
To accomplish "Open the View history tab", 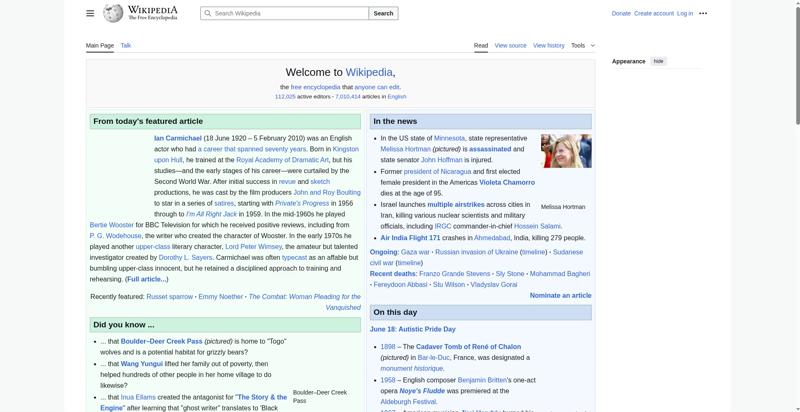I will coord(548,45).
